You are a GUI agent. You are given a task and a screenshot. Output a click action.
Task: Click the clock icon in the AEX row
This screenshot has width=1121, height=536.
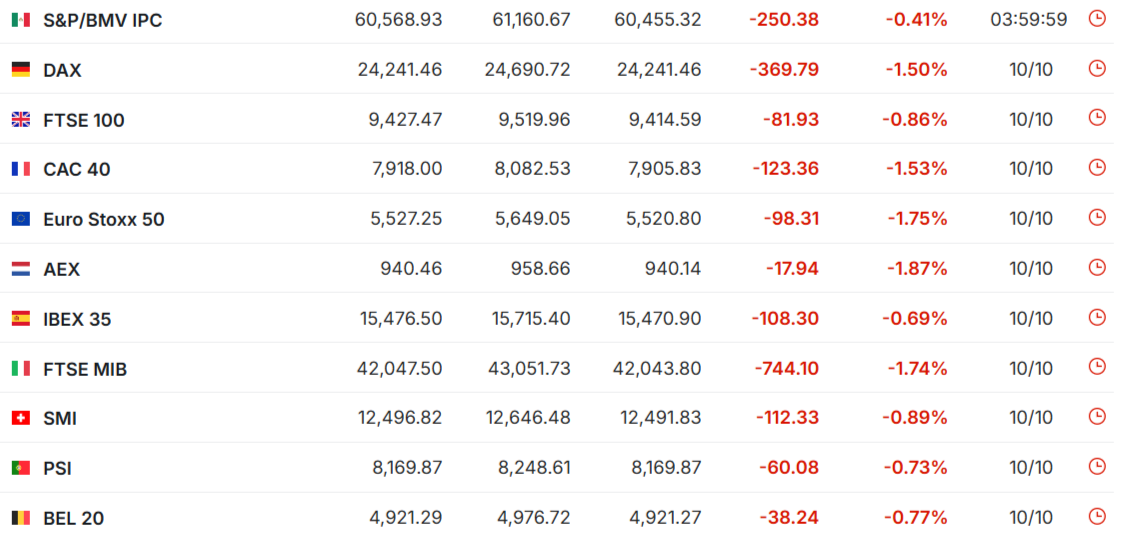[x=1097, y=267]
